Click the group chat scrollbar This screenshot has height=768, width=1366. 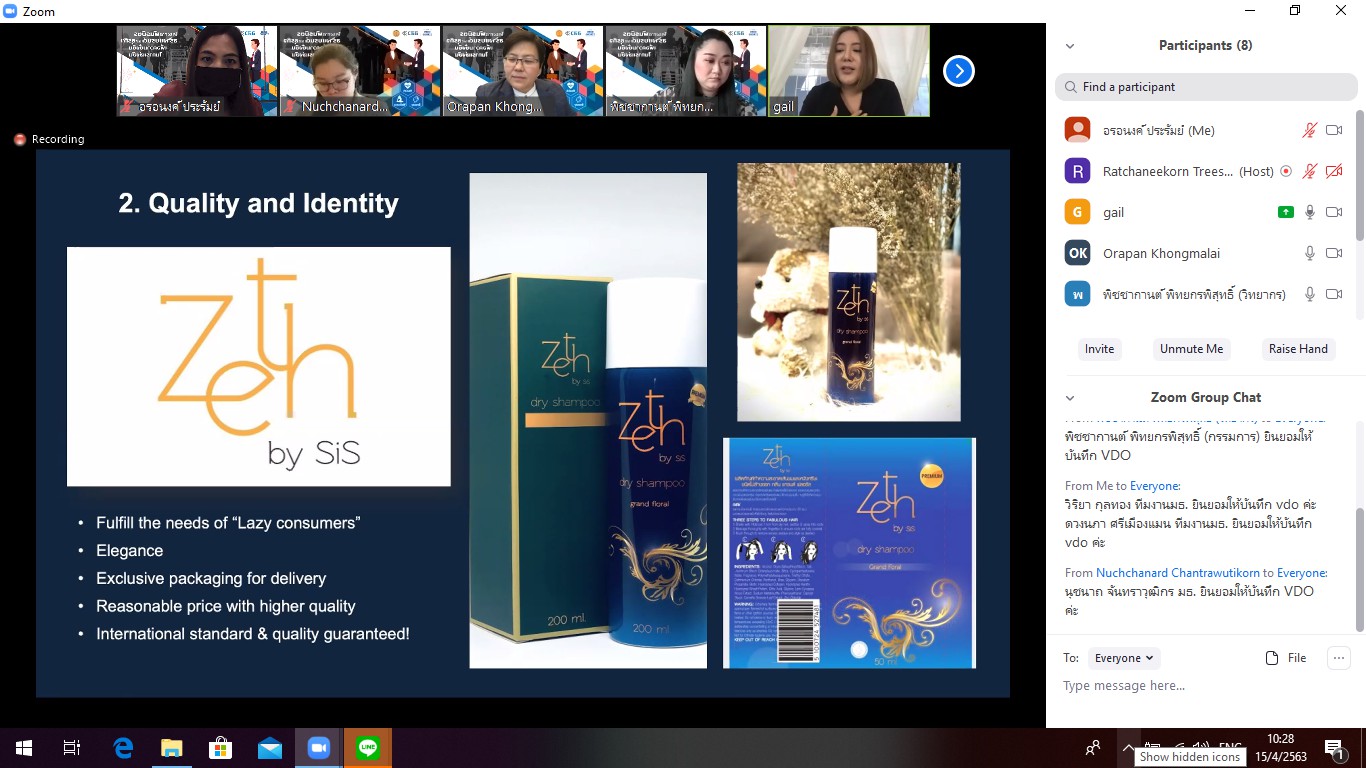(1360, 570)
